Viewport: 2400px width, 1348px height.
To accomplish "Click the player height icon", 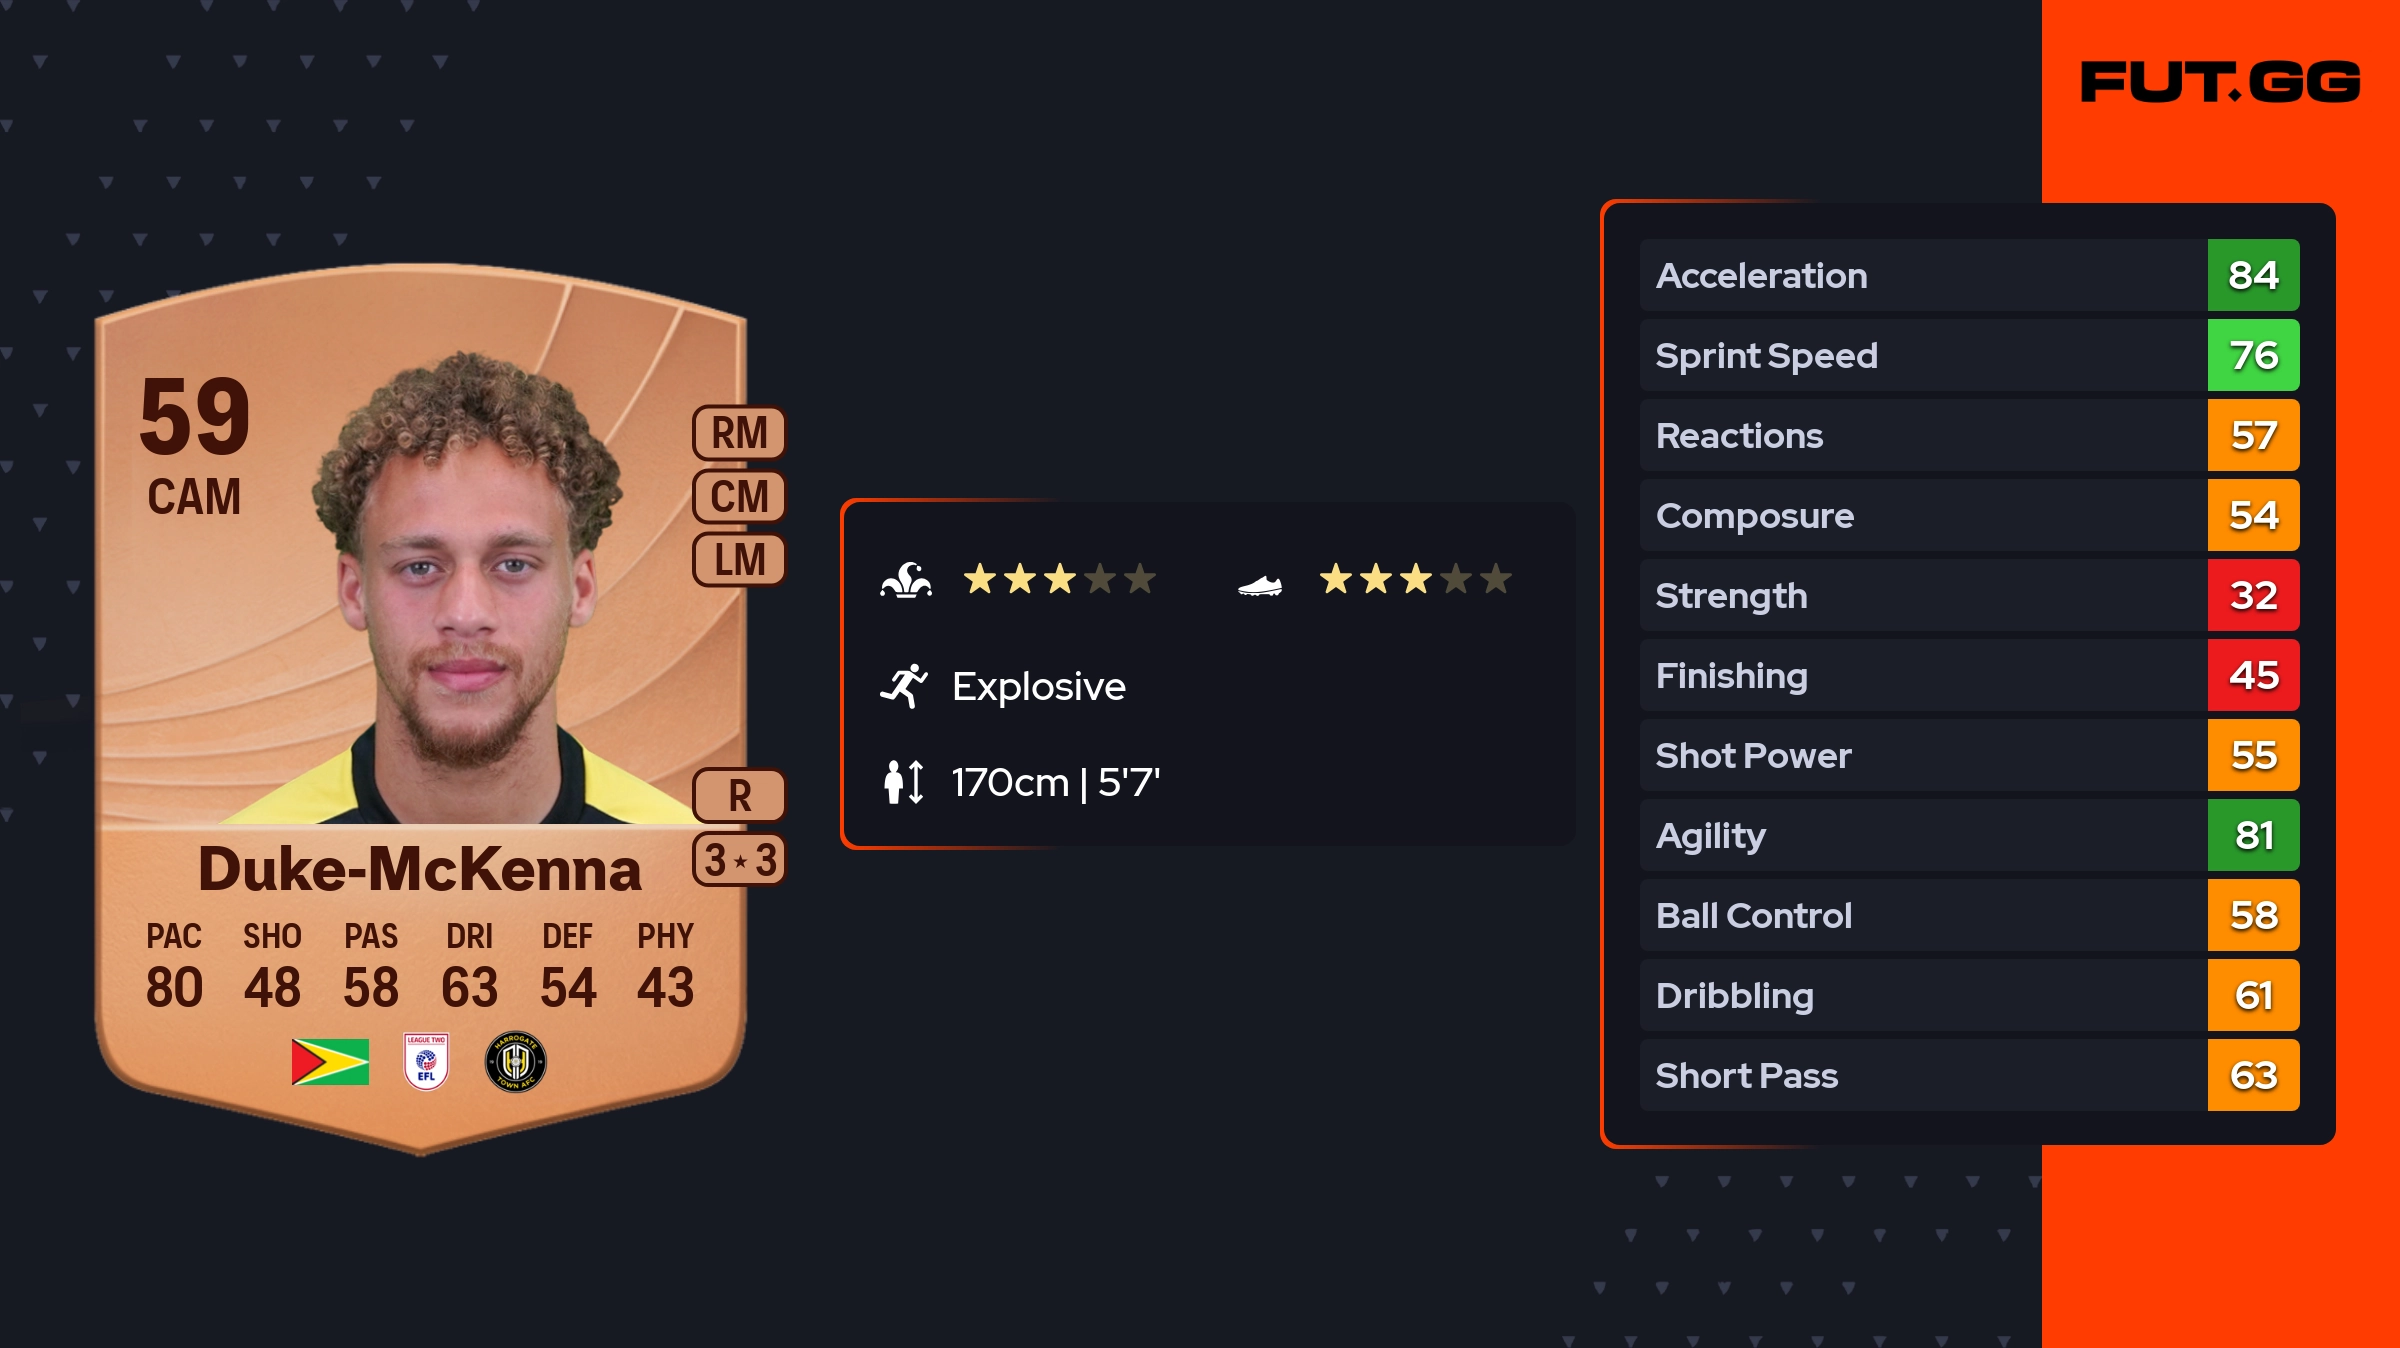I will point(904,782).
